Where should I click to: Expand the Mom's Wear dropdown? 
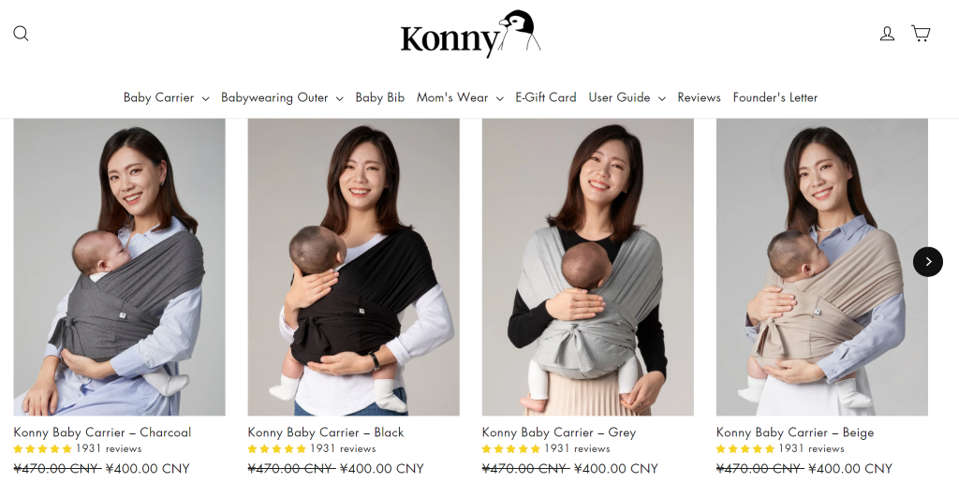point(460,97)
